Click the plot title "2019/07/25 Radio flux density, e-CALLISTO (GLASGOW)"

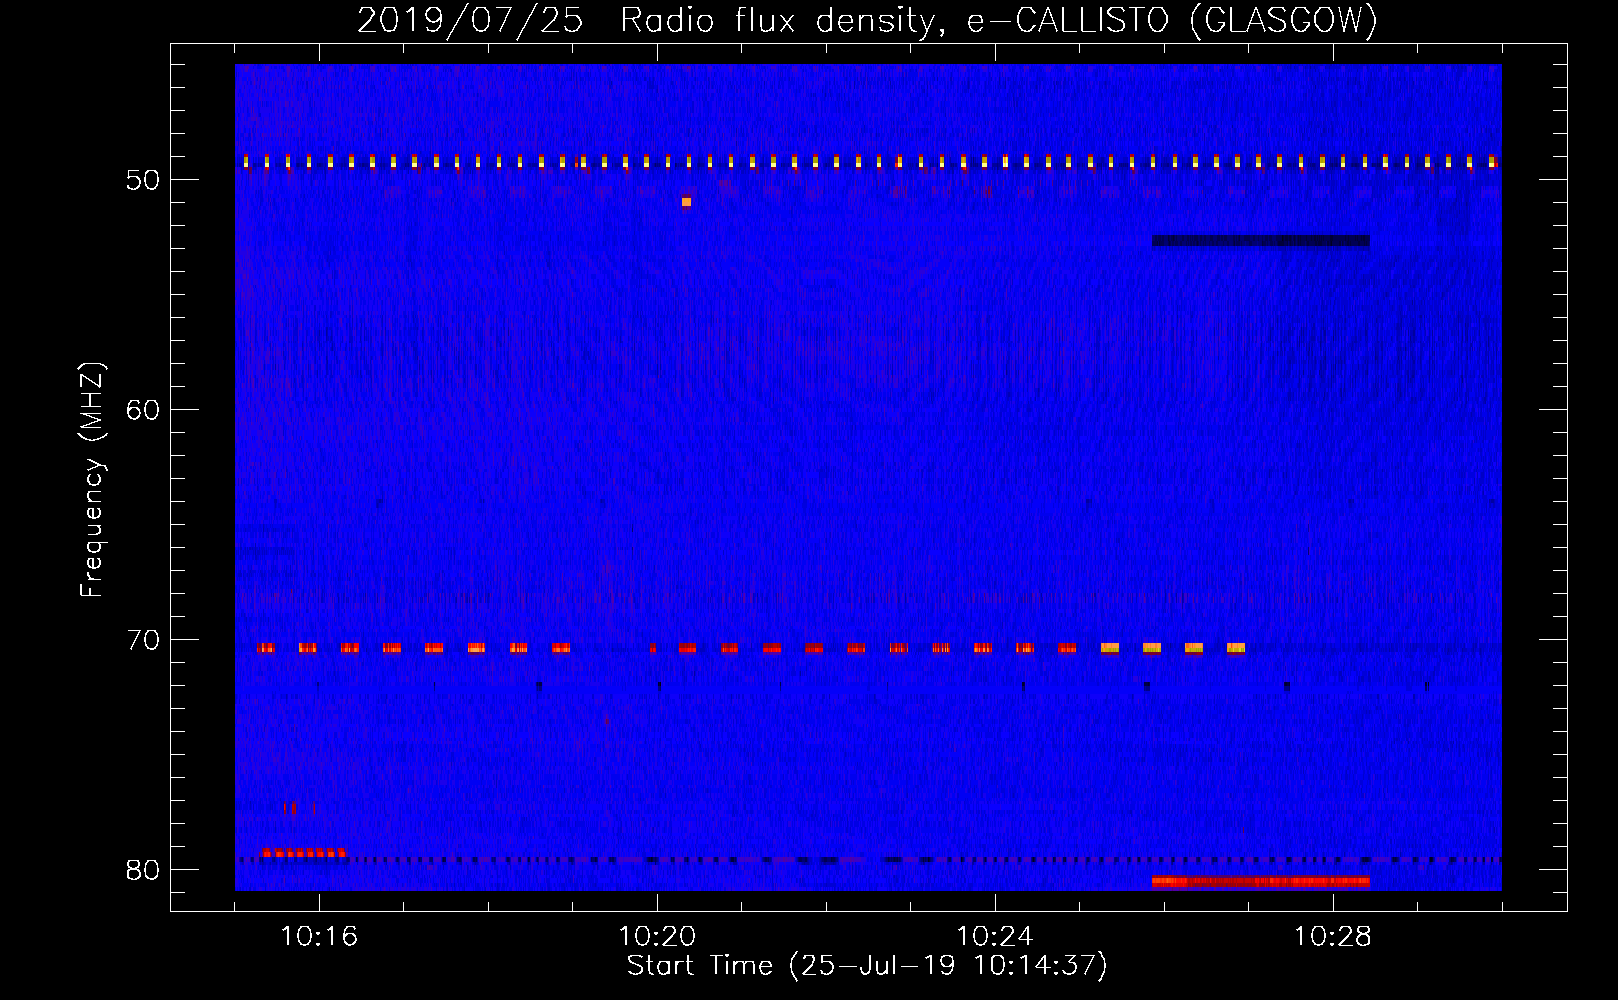tap(867, 20)
